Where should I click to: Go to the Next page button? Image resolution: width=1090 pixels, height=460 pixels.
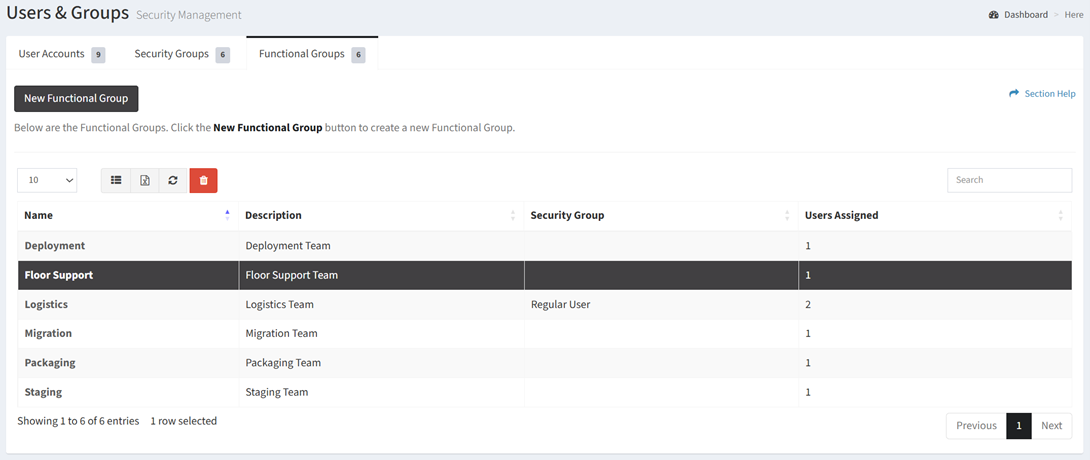tap(1051, 426)
